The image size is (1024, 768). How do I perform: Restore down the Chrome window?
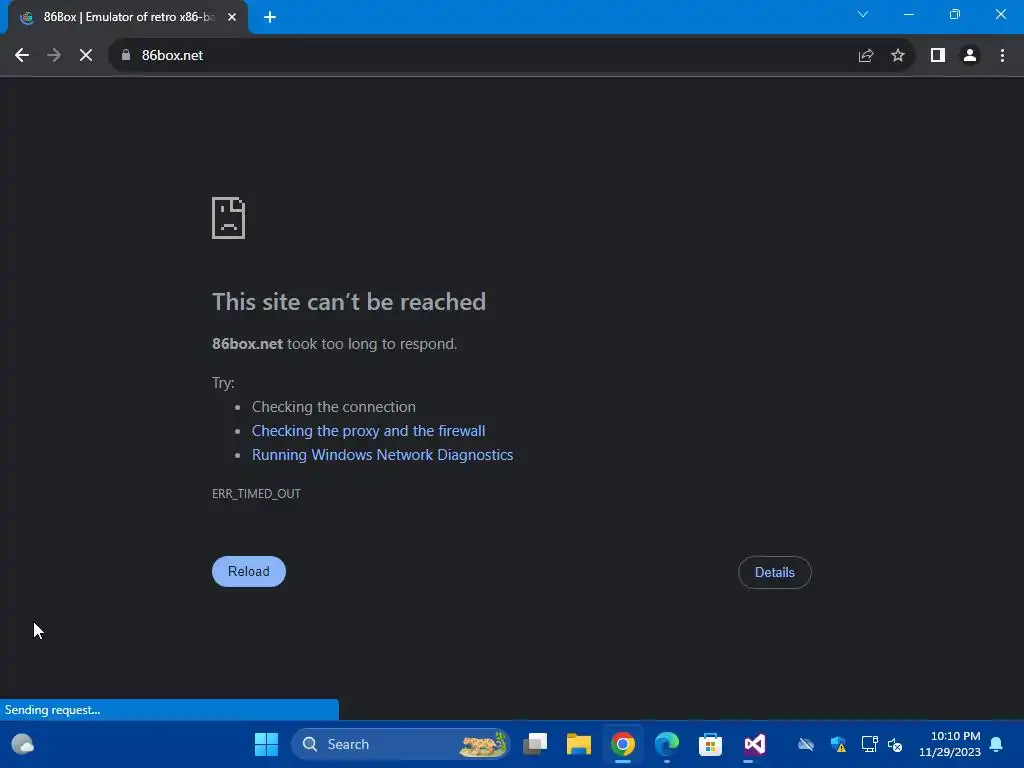click(x=955, y=14)
